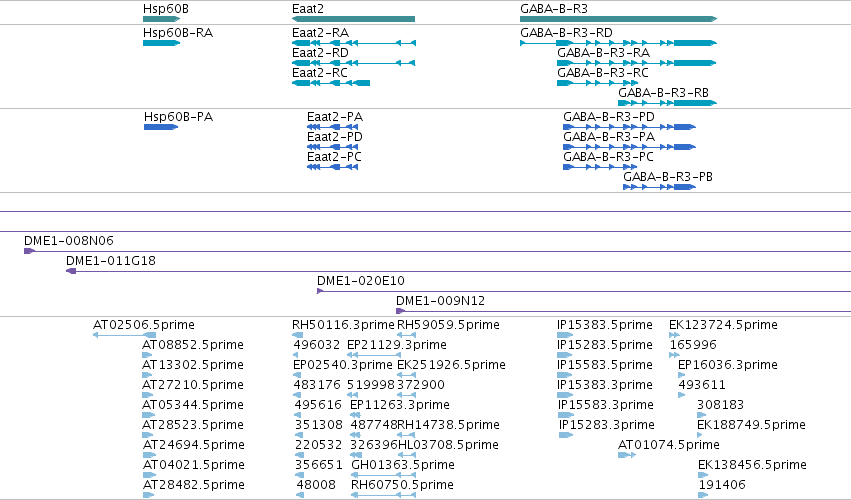The width and height of the screenshot is (851, 500).
Task: Click the AT01074.5prime EST glyph
Action: point(627,455)
